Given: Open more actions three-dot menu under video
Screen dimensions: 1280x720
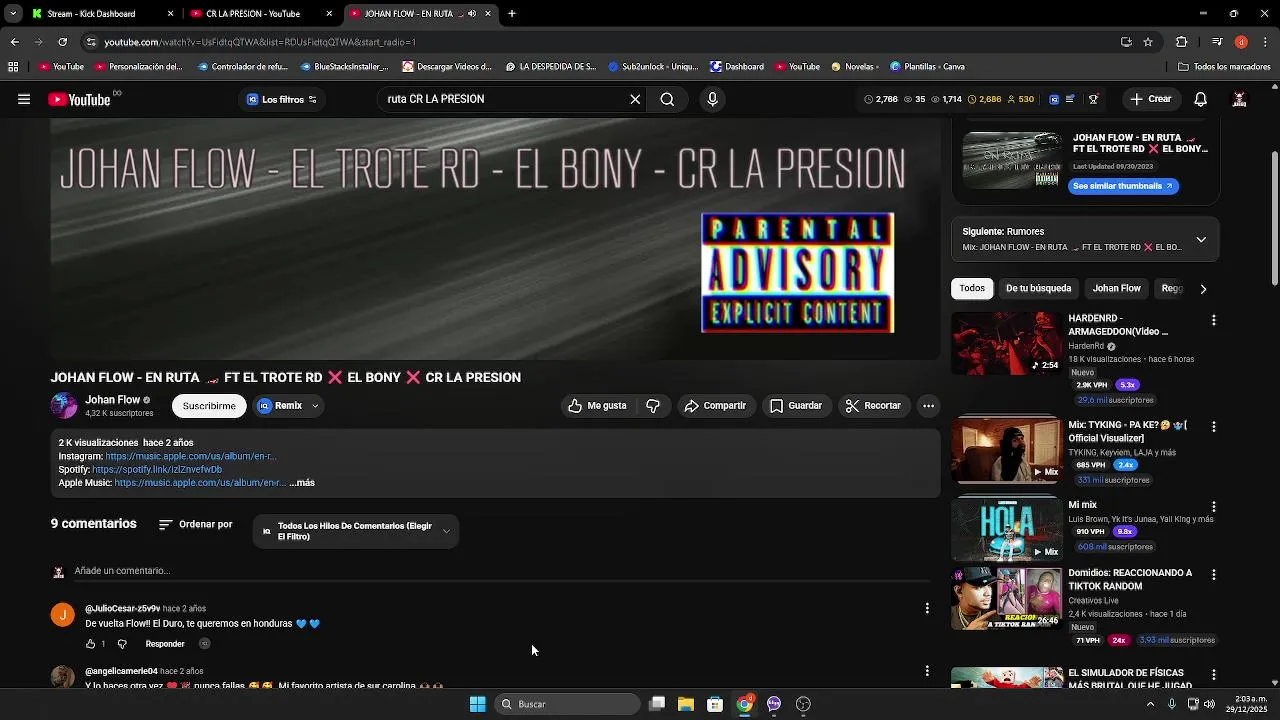Looking at the screenshot, I should point(928,406).
